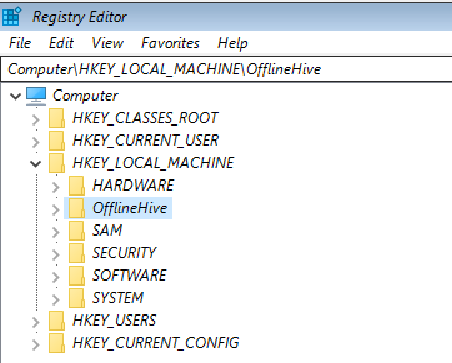Expand the OfflineHive subkey
The image size is (452, 363).
coord(56,210)
